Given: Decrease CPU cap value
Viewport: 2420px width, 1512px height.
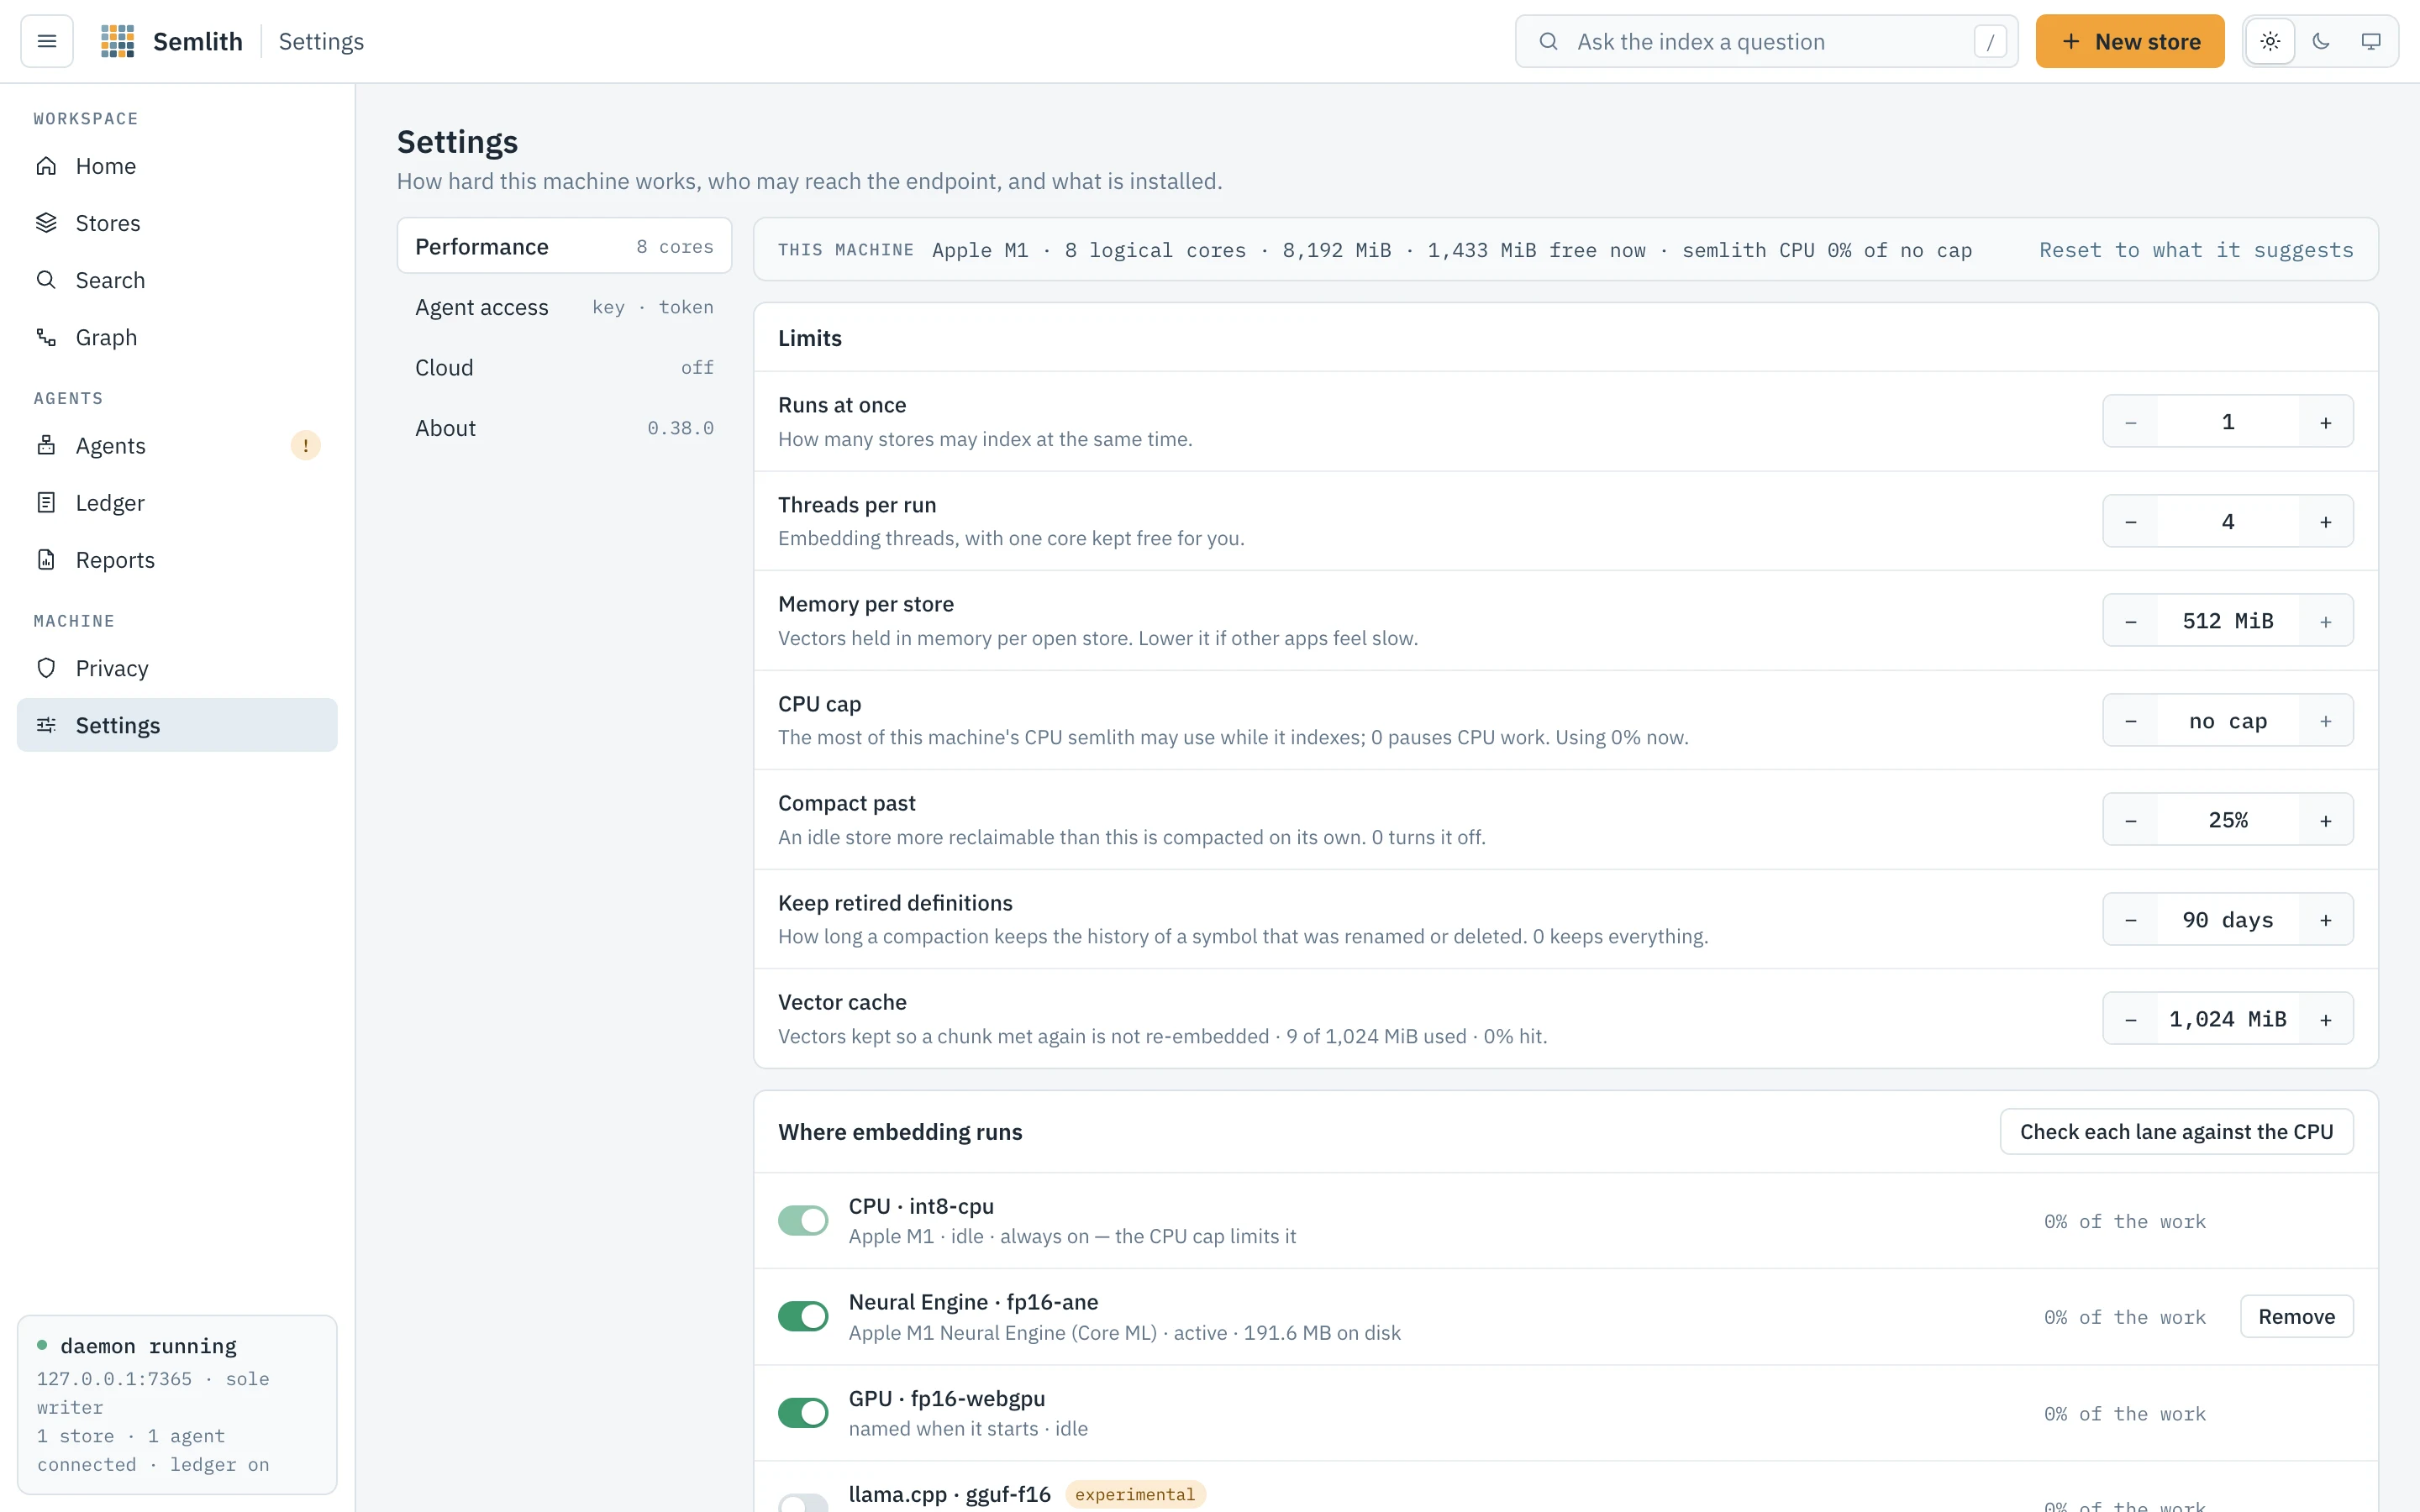Looking at the screenshot, I should point(2131,721).
